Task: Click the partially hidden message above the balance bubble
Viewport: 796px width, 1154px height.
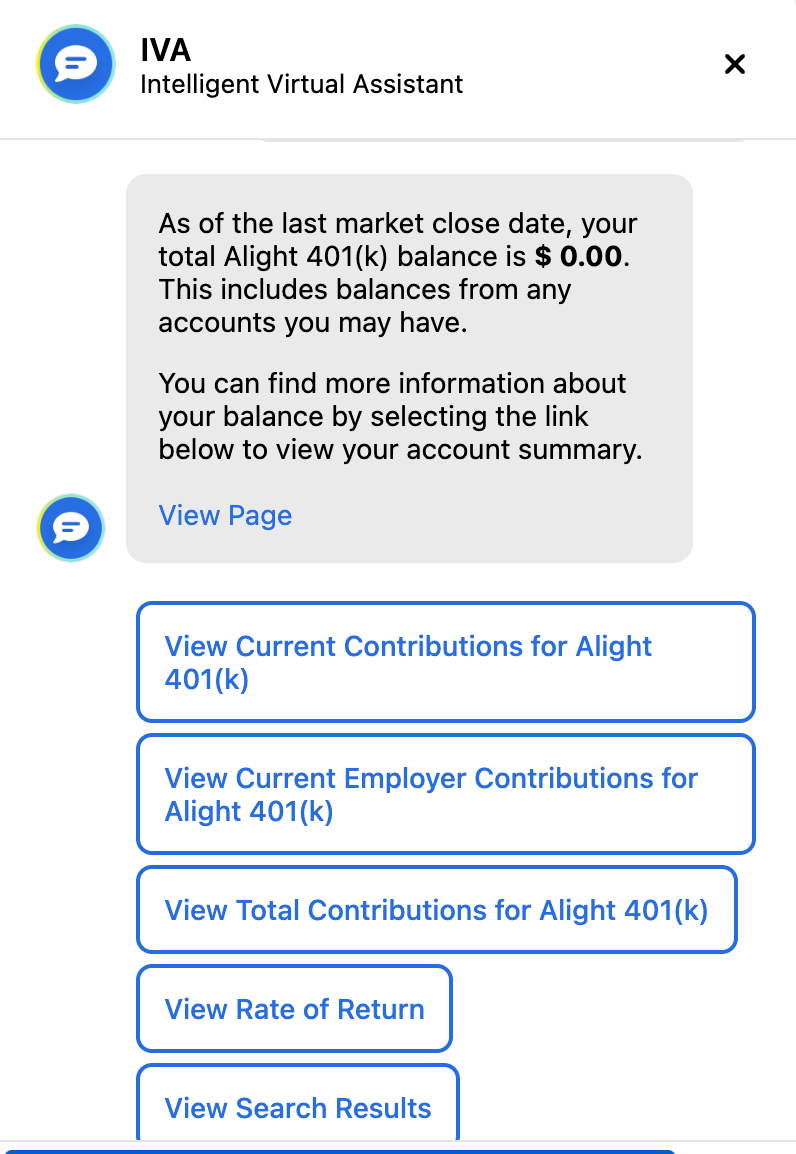Action: pos(500,140)
